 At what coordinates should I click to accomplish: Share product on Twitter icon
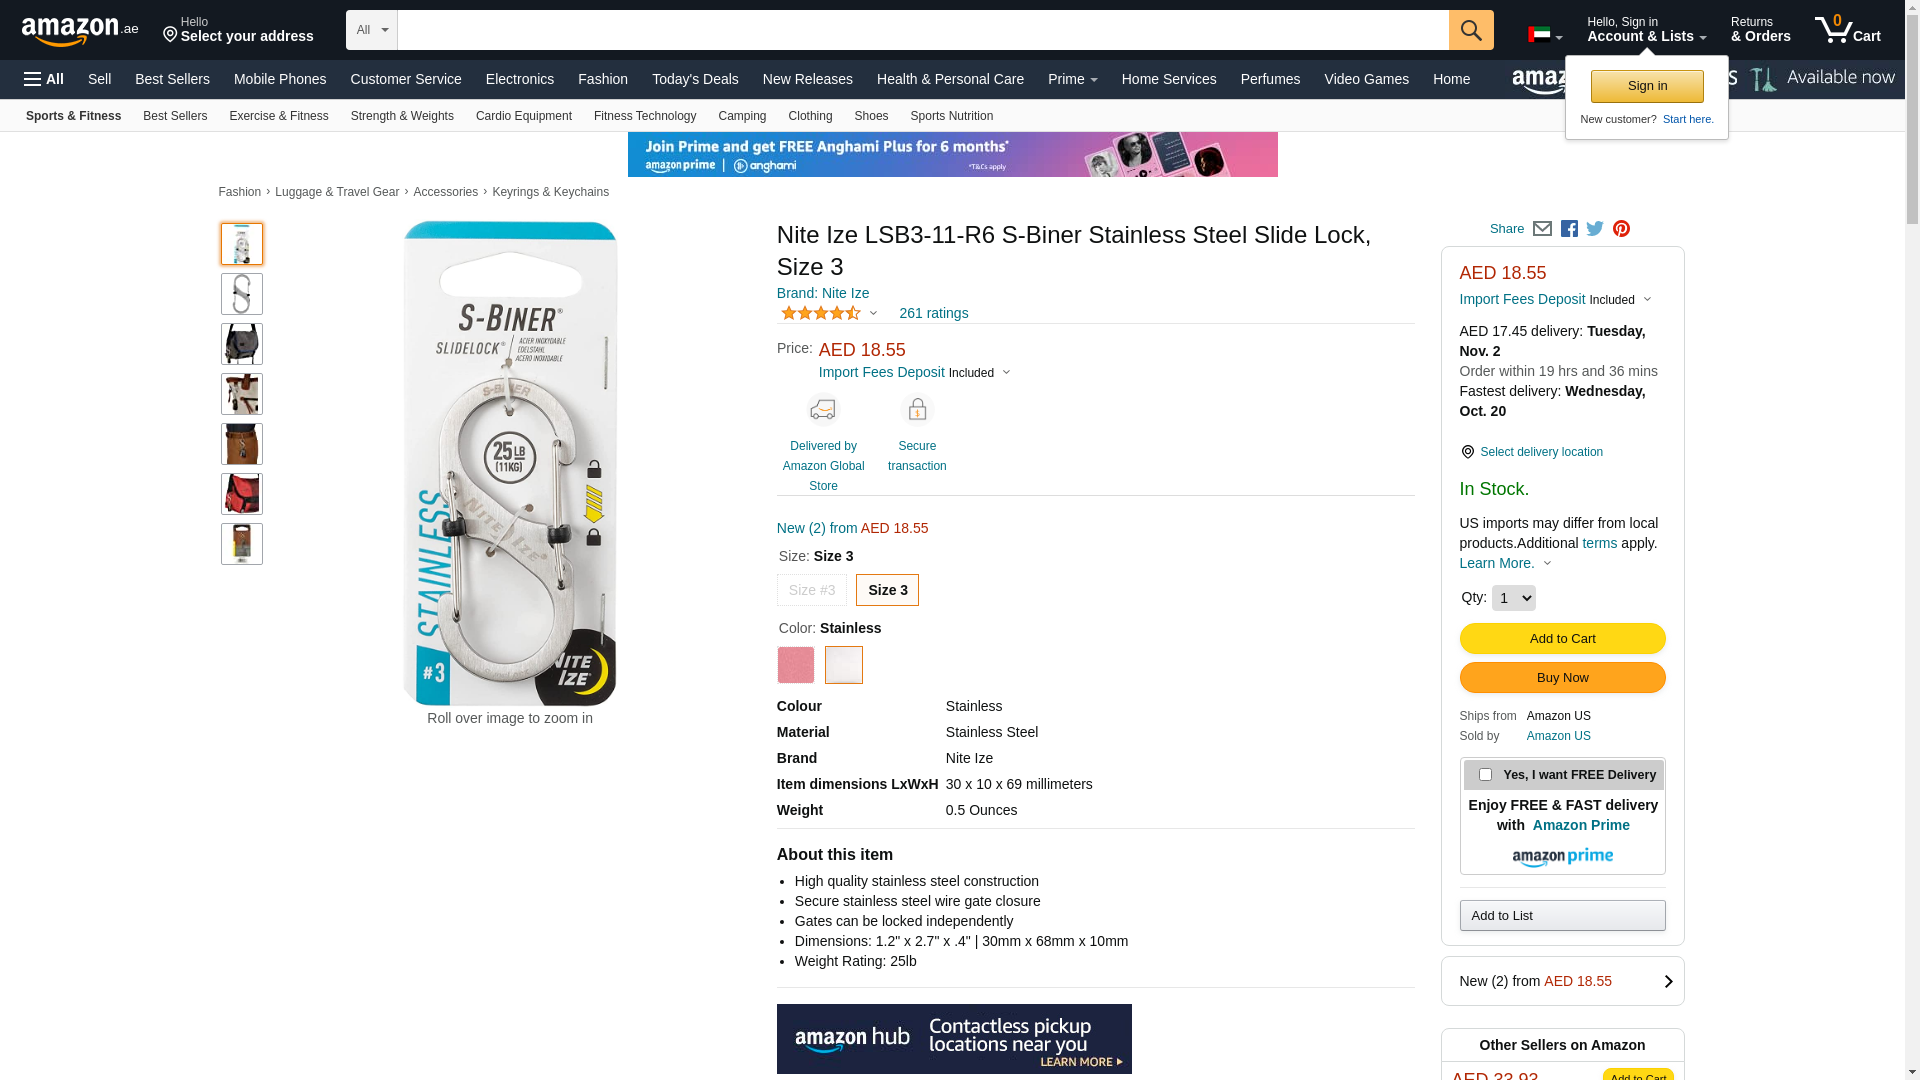pyautogui.click(x=1595, y=229)
